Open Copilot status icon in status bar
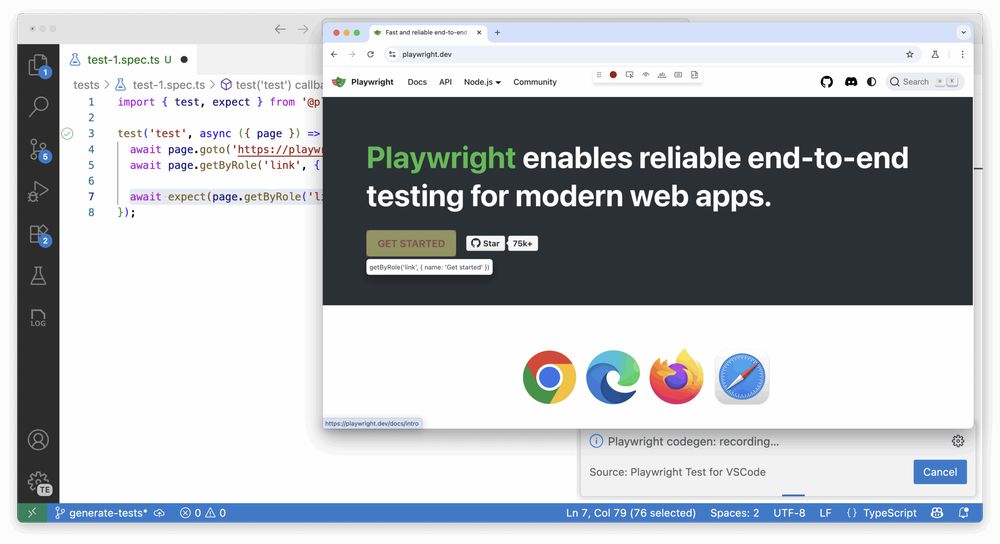The image size is (1000, 544). click(937, 513)
